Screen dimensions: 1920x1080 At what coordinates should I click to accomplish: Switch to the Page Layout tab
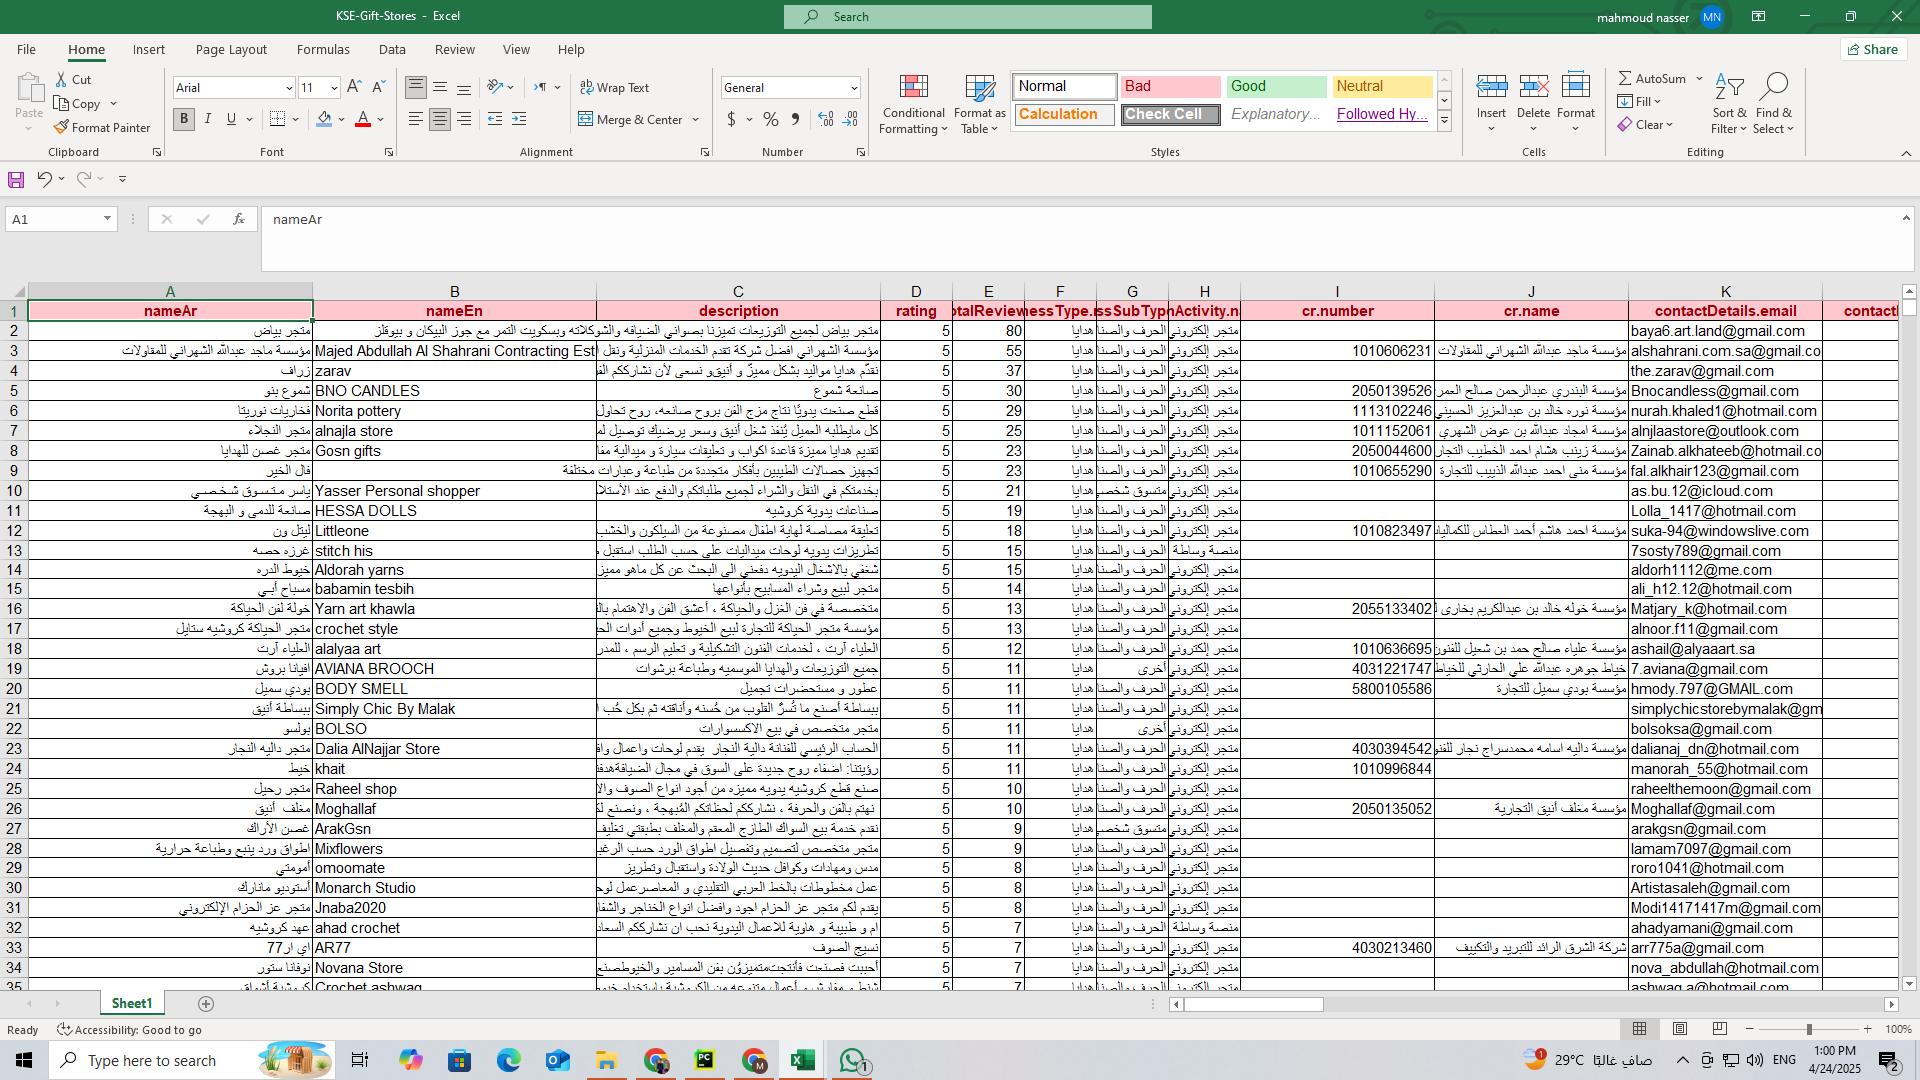tap(231, 49)
